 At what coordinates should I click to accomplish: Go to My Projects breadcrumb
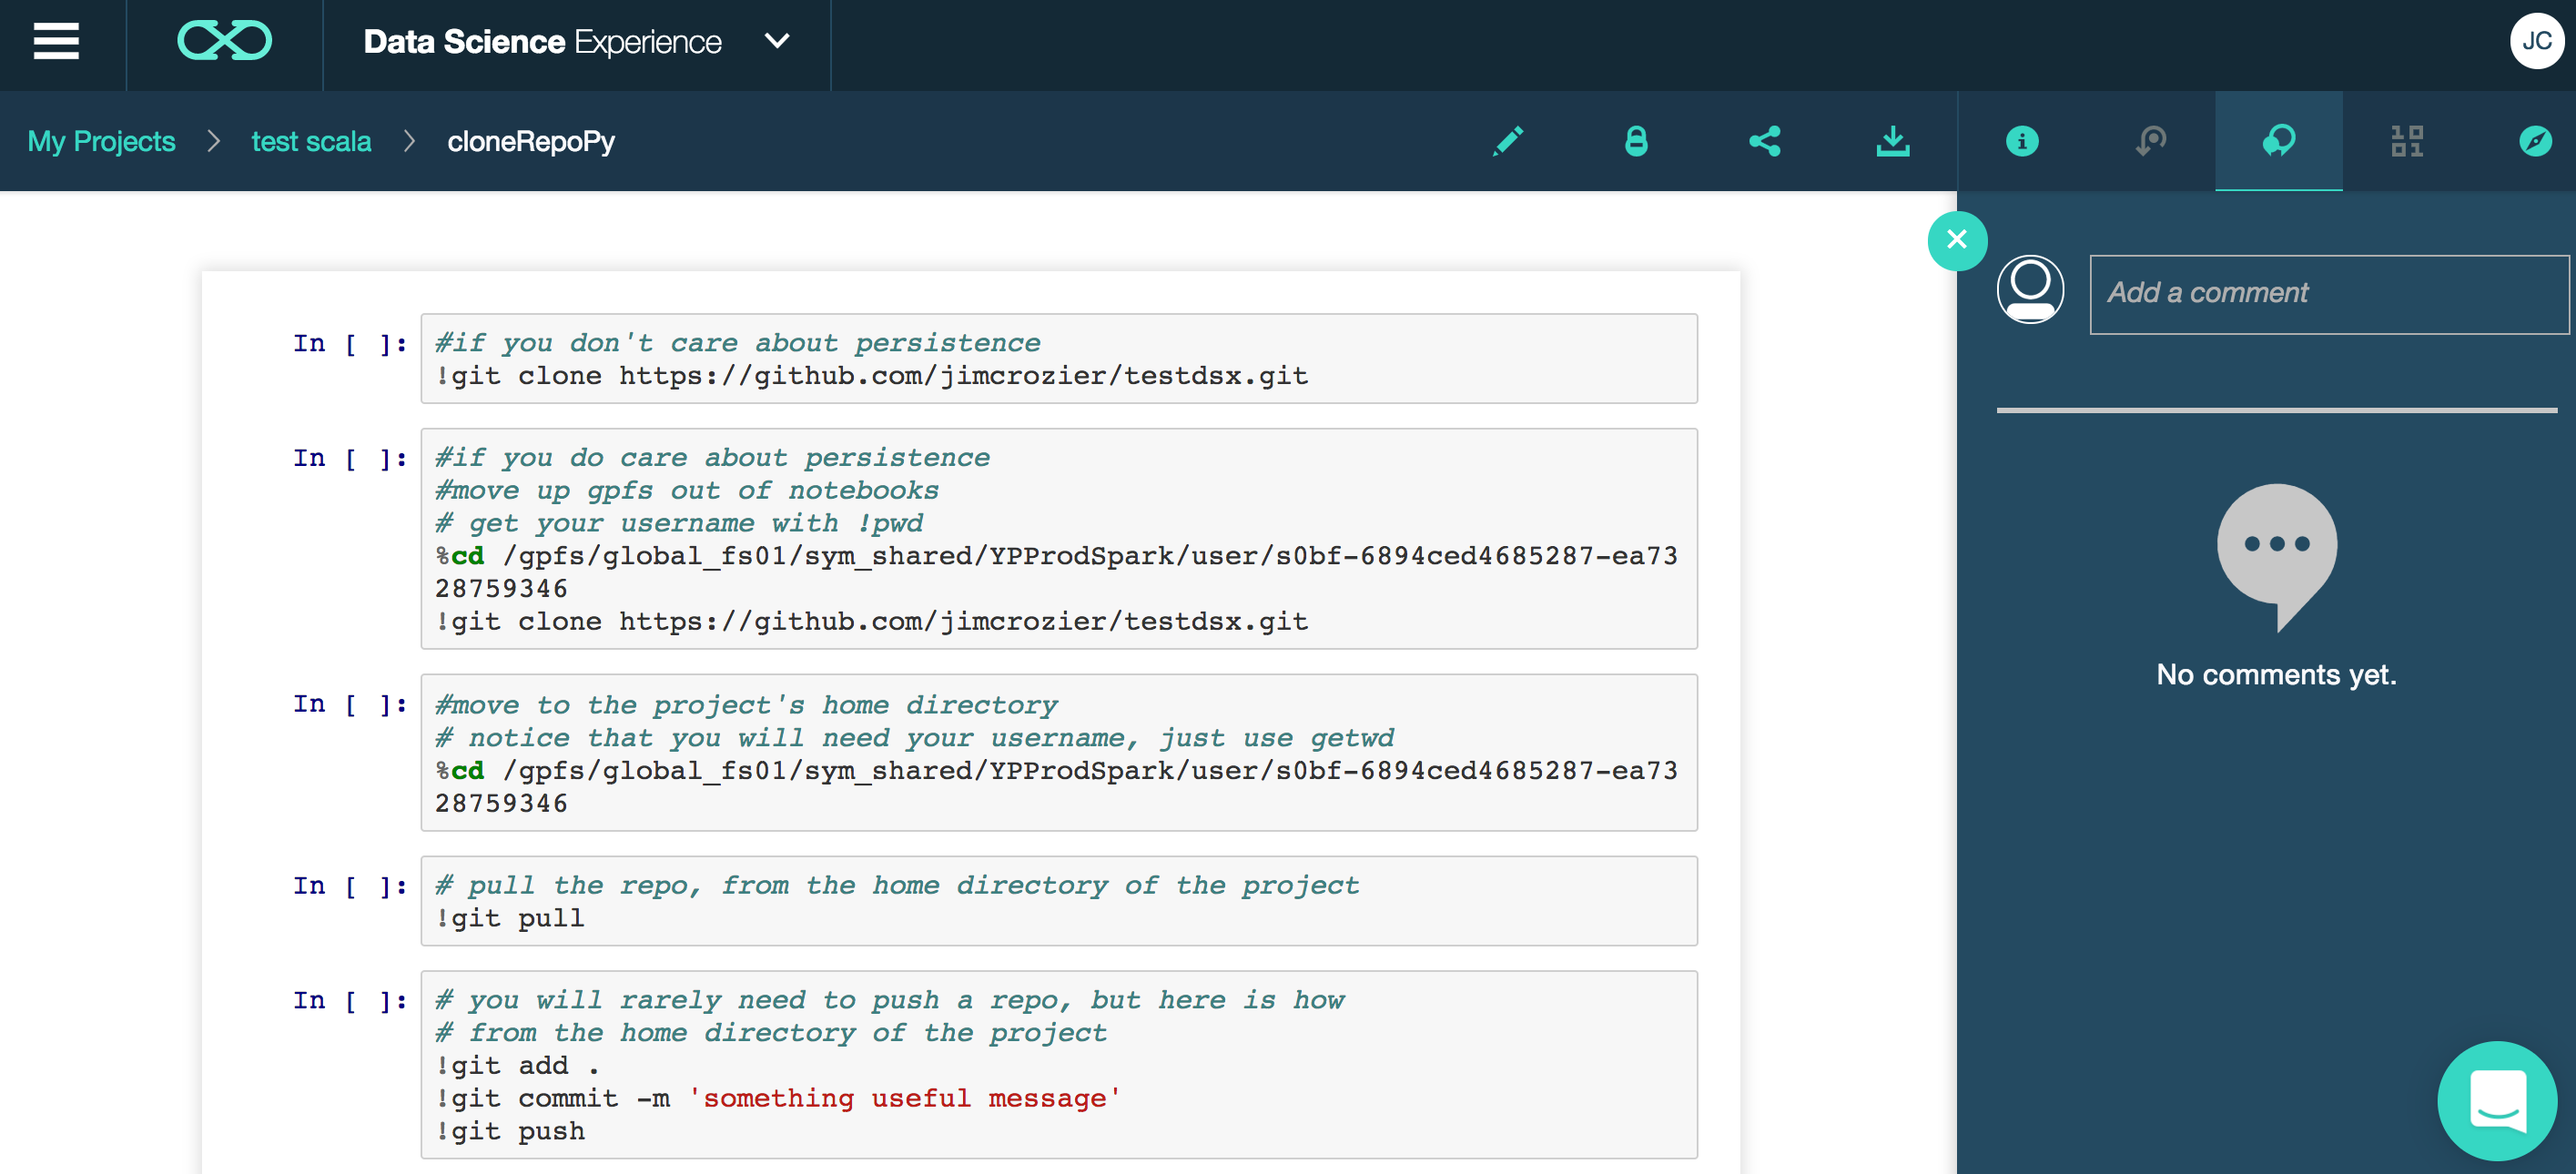[x=101, y=141]
